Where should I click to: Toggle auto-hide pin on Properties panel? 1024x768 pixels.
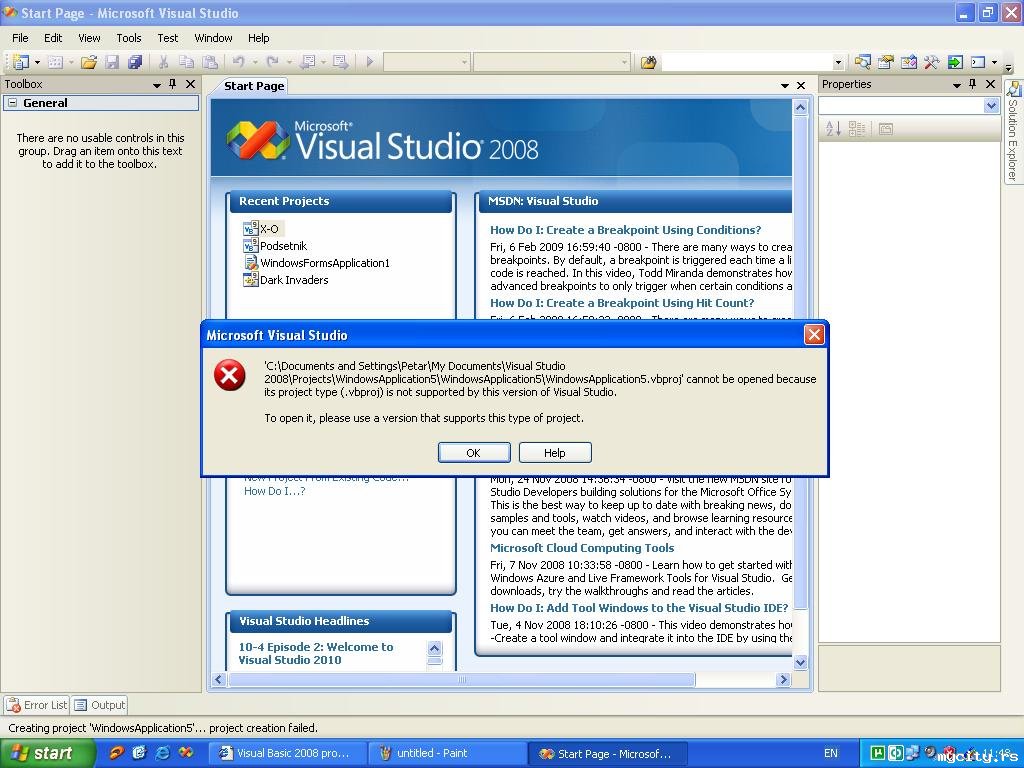coord(972,84)
